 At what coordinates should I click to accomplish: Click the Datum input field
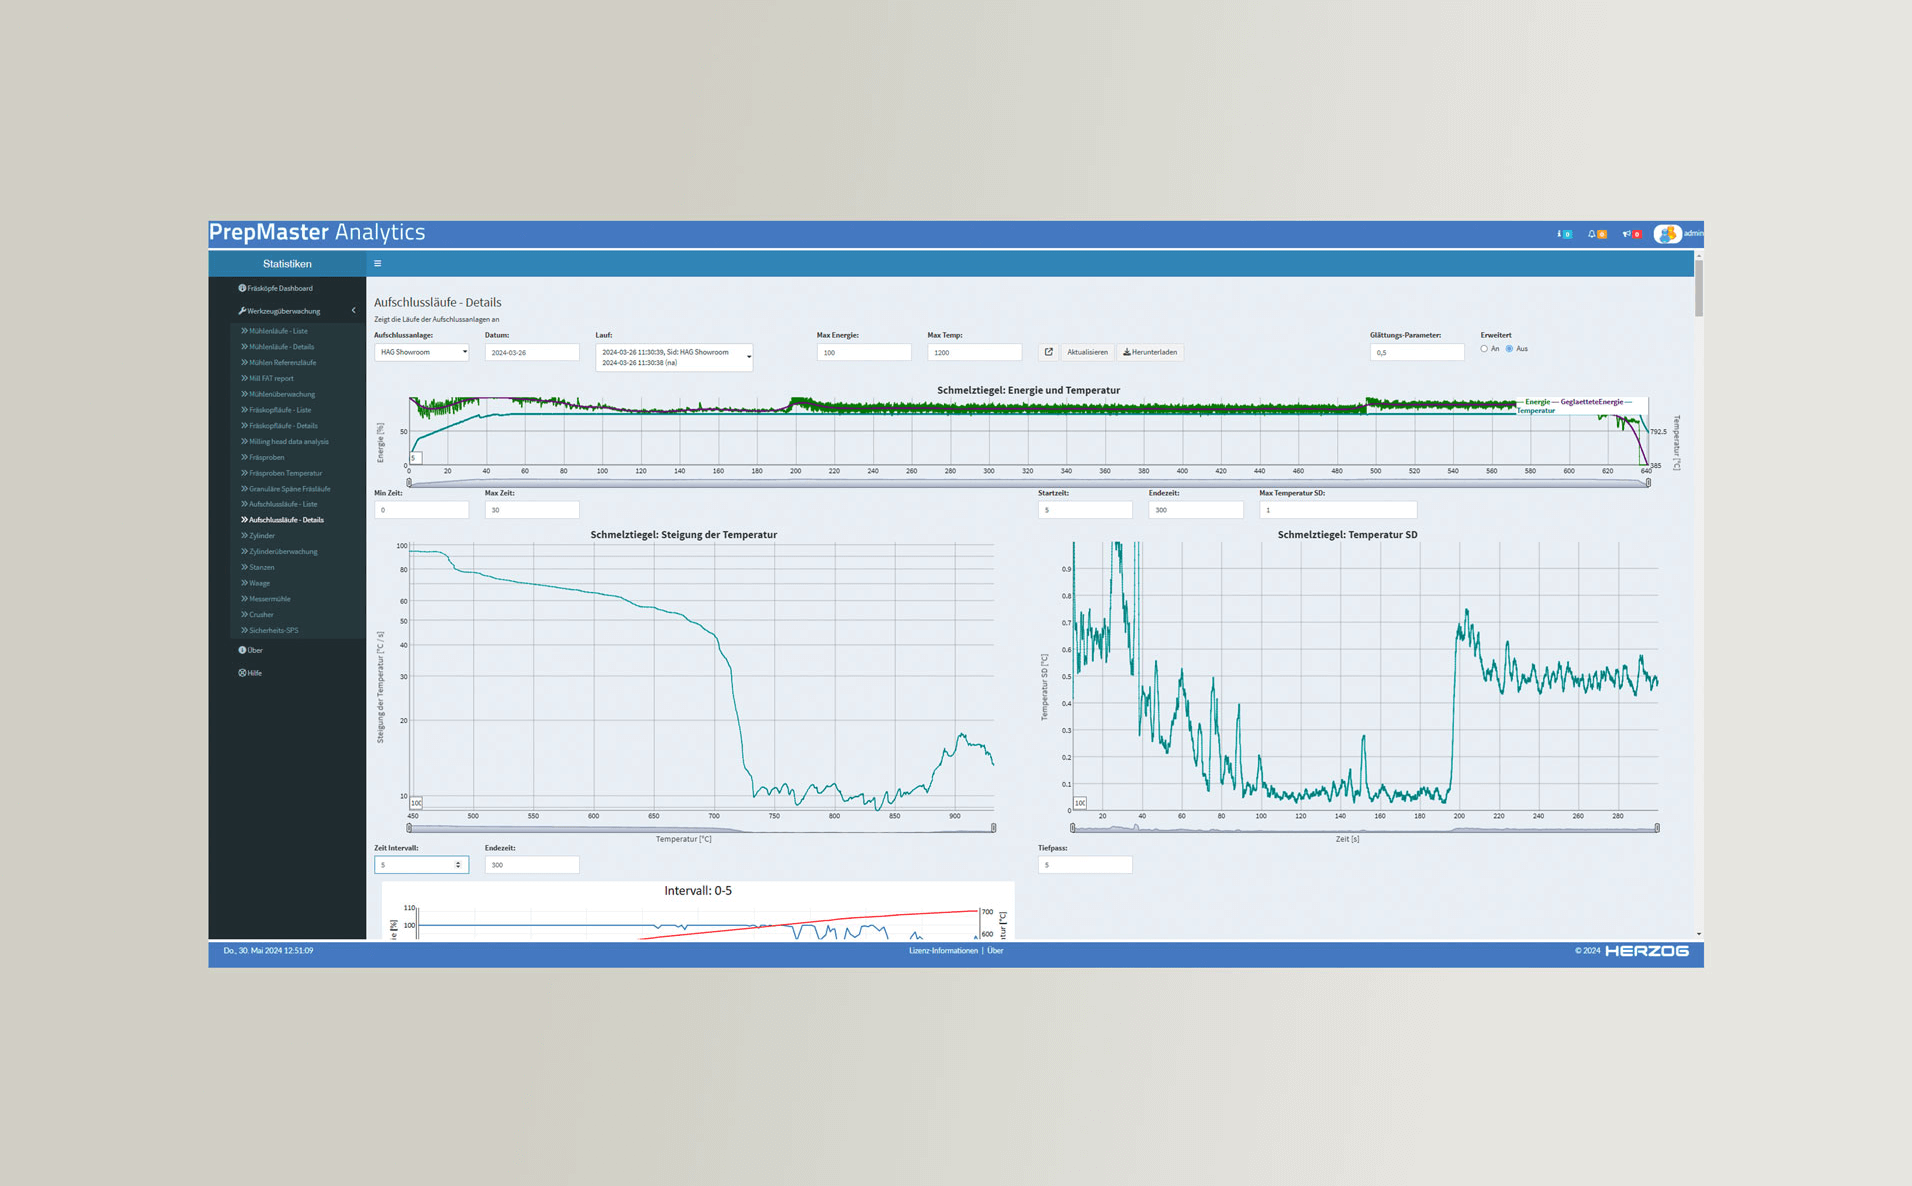tap(532, 352)
